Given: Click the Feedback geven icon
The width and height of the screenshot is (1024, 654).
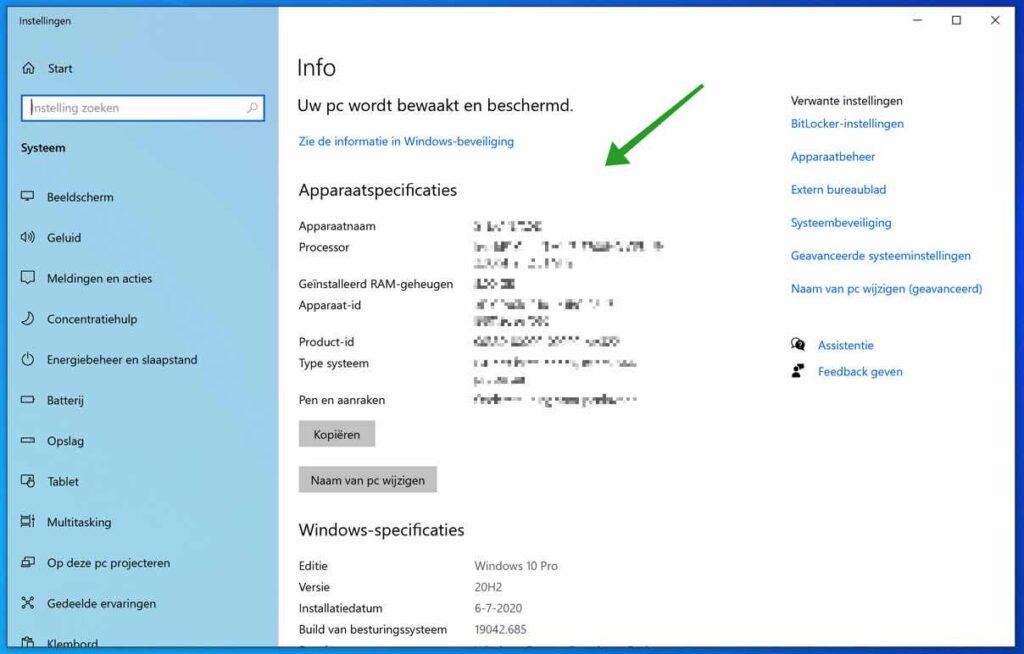Looking at the screenshot, I should pyautogui.click(x=798, y=371).
